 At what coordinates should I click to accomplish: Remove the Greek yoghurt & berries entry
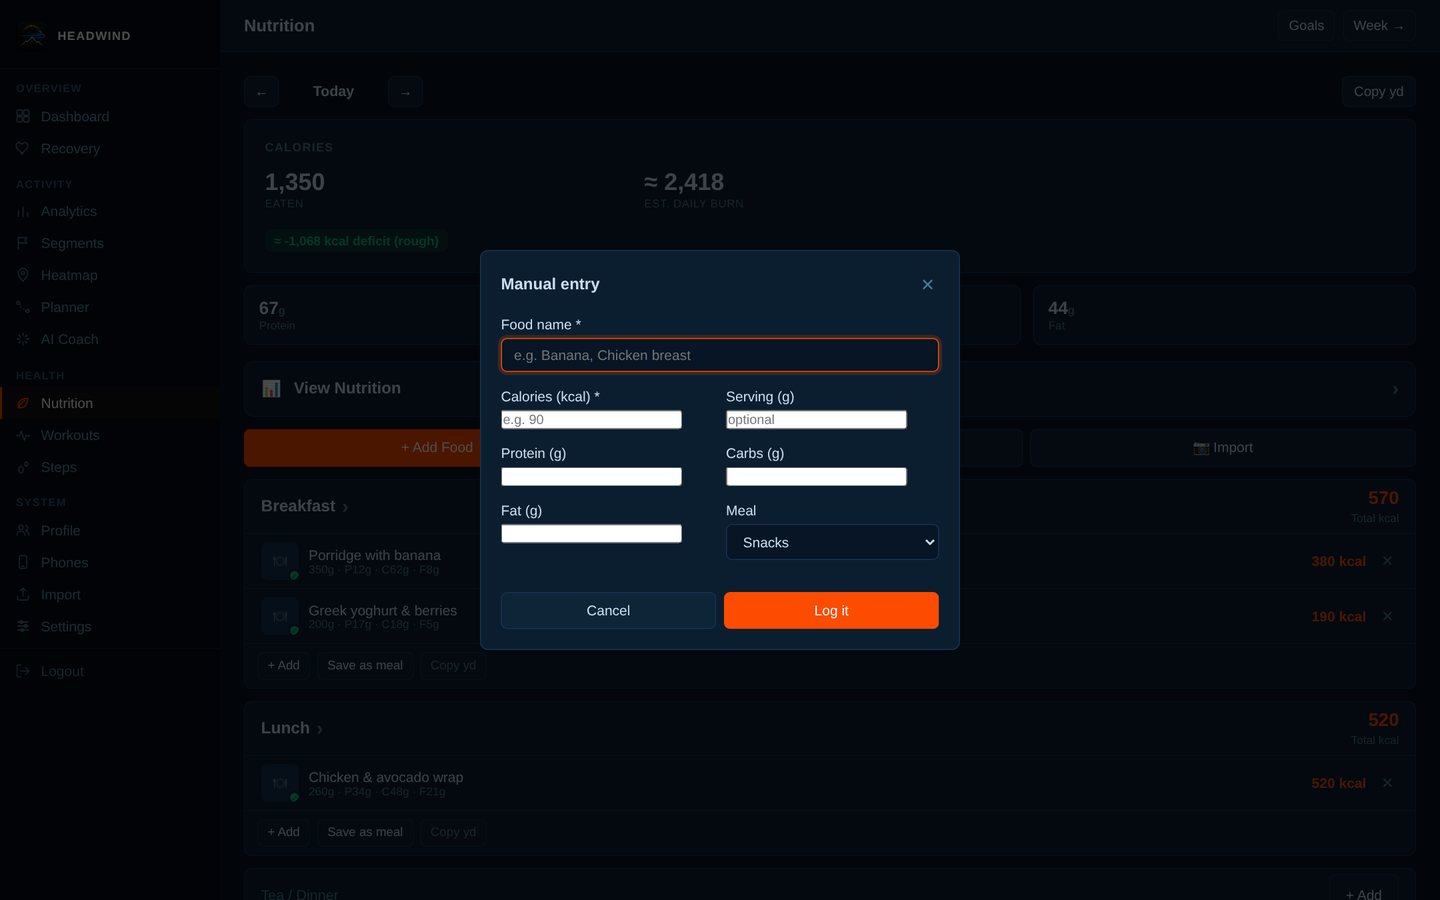[1387, 617]
